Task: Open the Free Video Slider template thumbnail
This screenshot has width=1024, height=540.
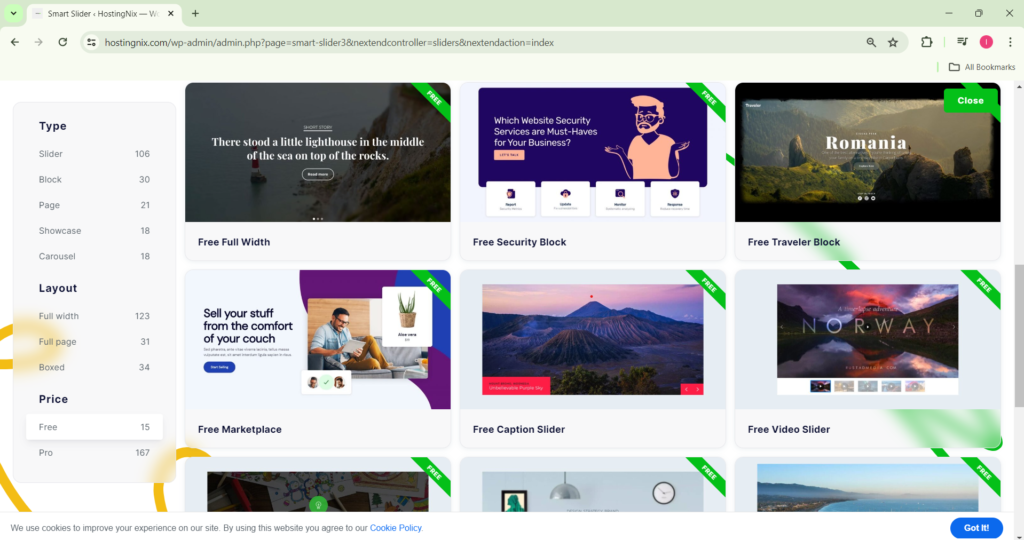Action: click(867, 340)
